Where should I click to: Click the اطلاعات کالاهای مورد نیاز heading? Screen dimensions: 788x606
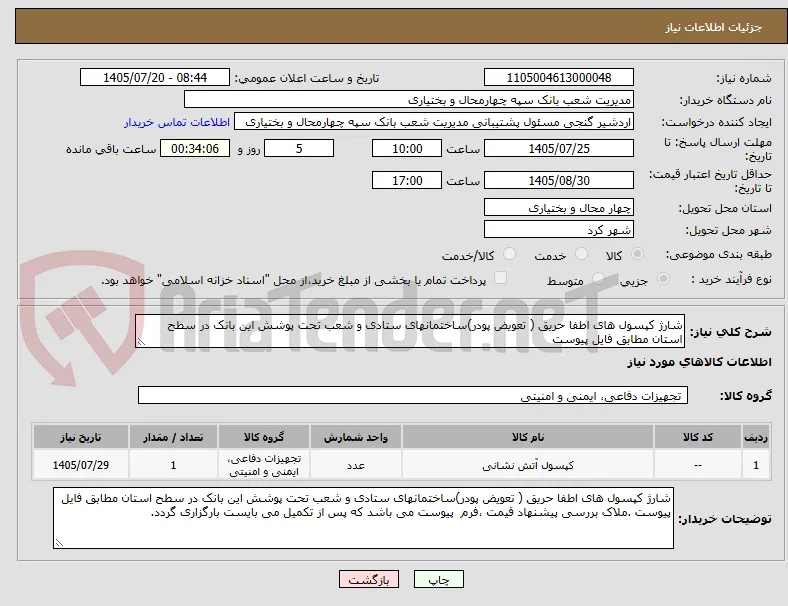(x=699, y=362)
